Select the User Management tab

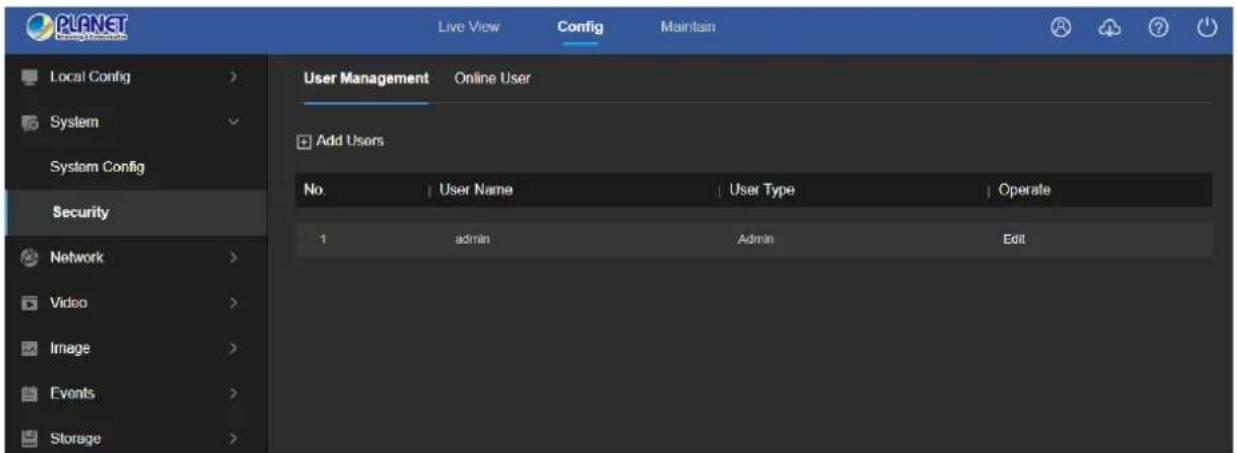[x=367, y=79]
